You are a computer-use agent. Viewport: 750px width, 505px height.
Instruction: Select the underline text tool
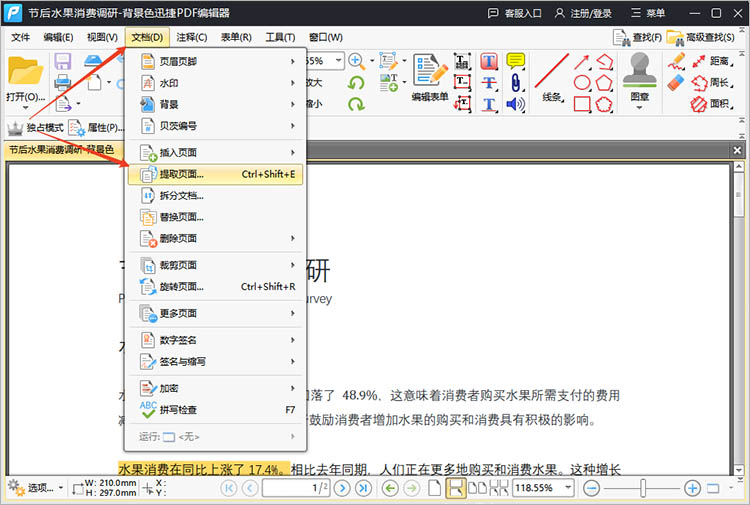coord(489,104)
